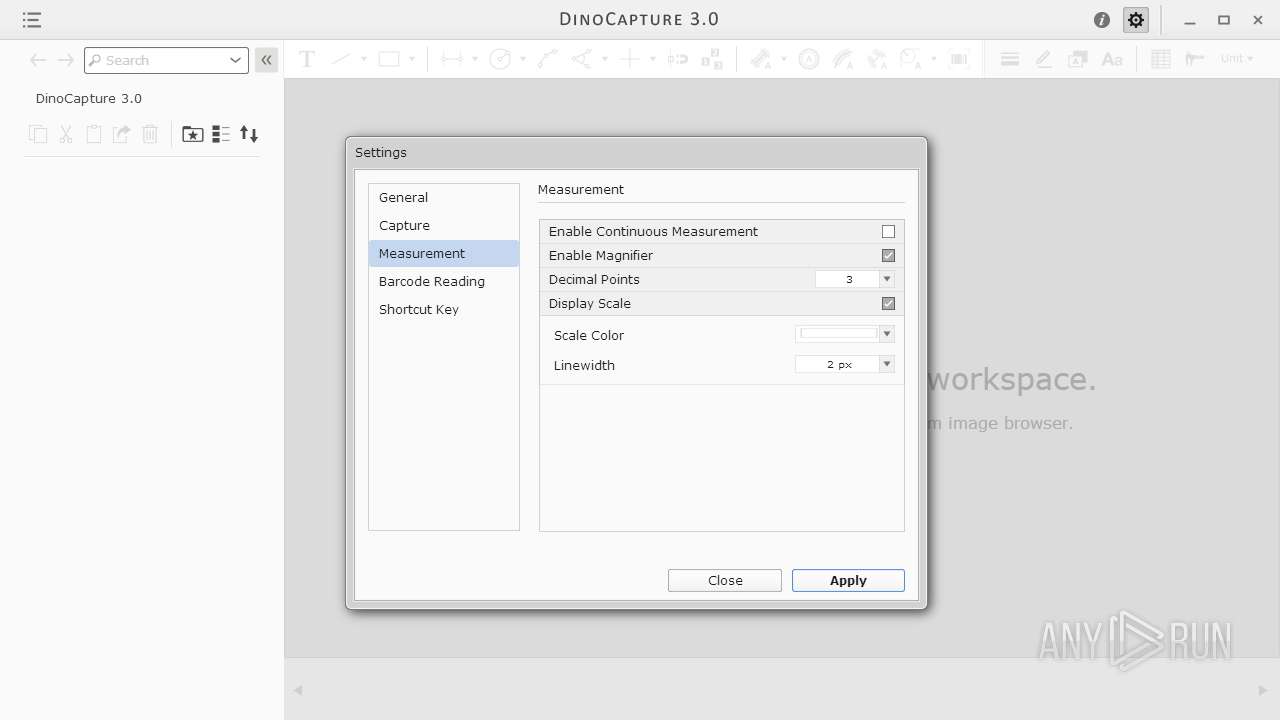Click the paste clipboard icon
This screenshot has height=720, width=1280.
pos(94,134)
